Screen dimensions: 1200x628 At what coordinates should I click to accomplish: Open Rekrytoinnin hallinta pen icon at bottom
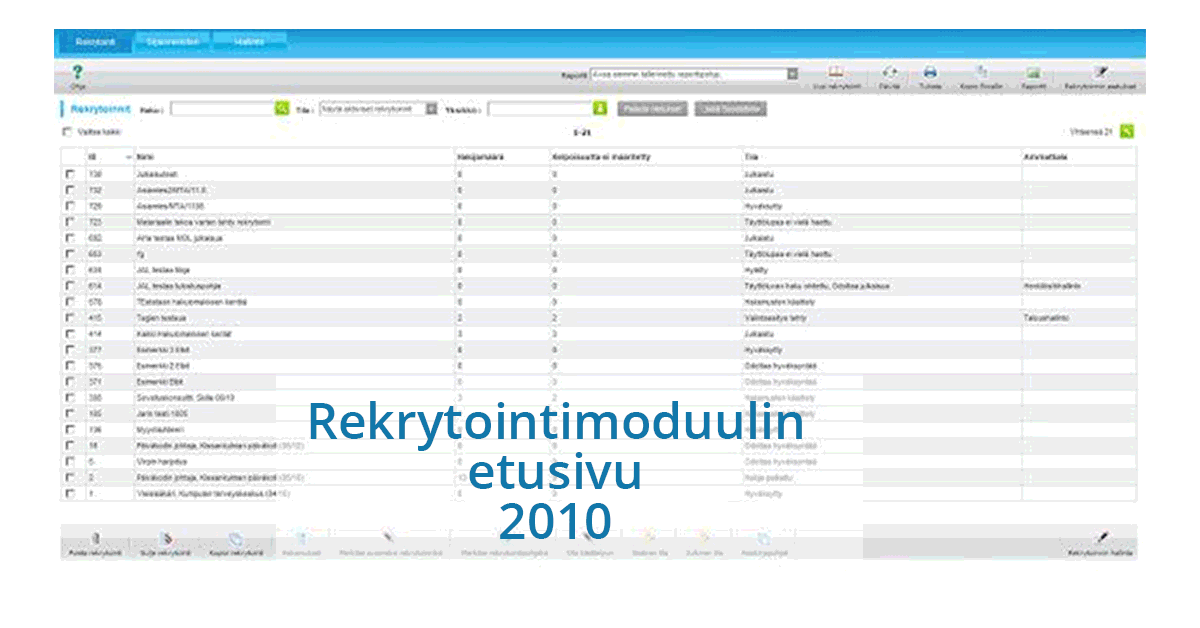coord(1101,538)
